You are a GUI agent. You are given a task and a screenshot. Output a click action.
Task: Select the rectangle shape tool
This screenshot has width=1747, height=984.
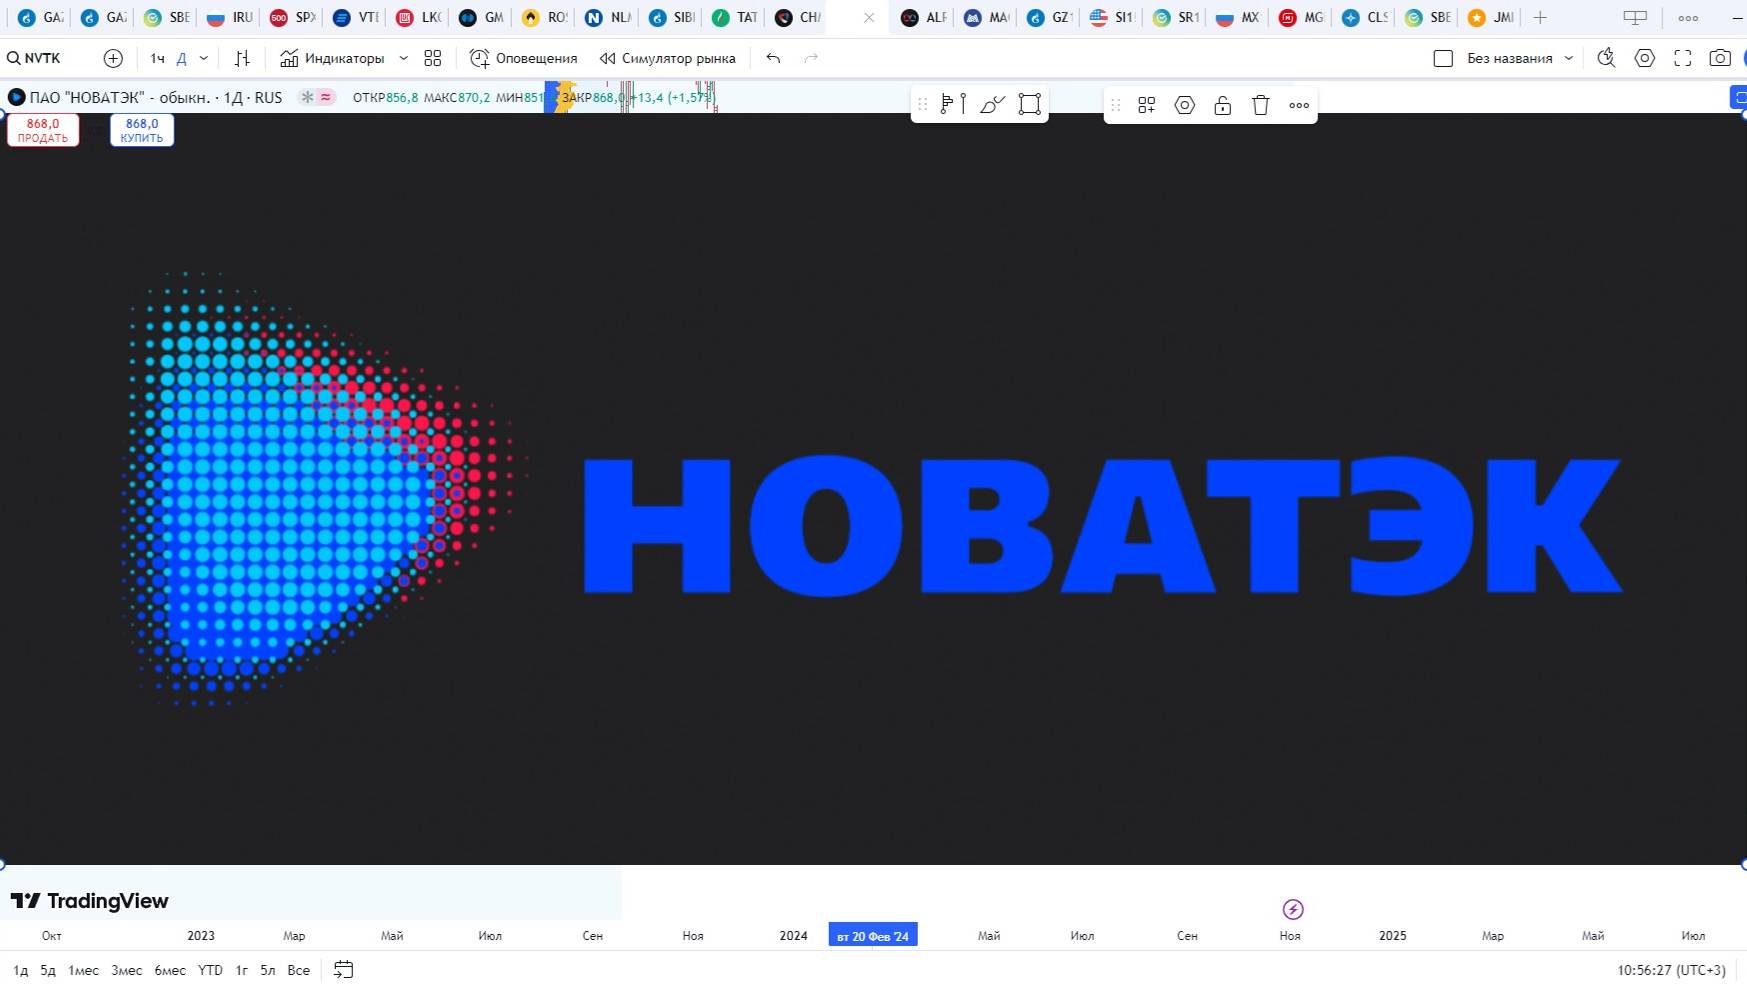[1030, 104]
